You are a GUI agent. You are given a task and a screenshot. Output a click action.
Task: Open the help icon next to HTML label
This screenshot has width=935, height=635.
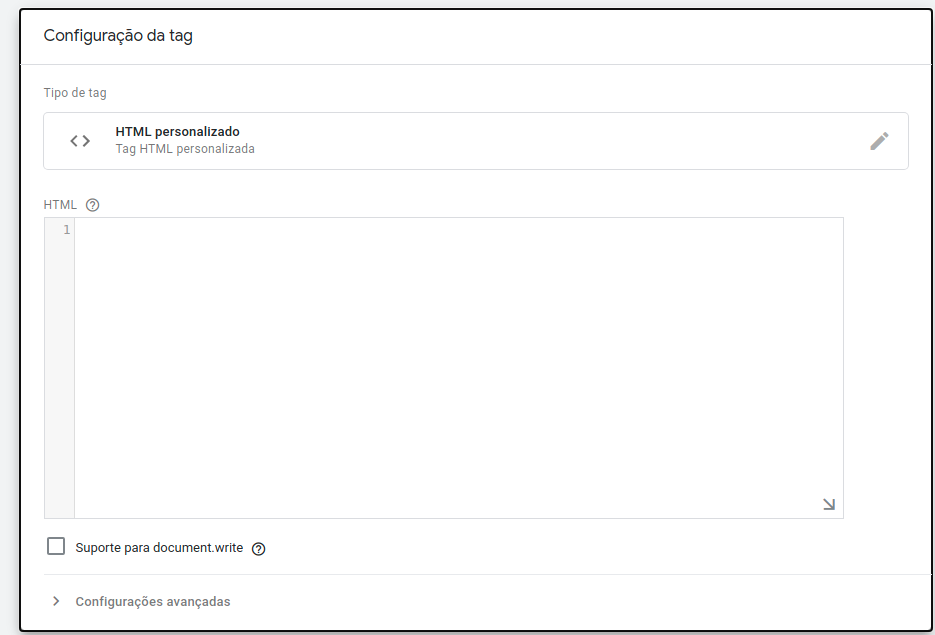pos(92,205)
